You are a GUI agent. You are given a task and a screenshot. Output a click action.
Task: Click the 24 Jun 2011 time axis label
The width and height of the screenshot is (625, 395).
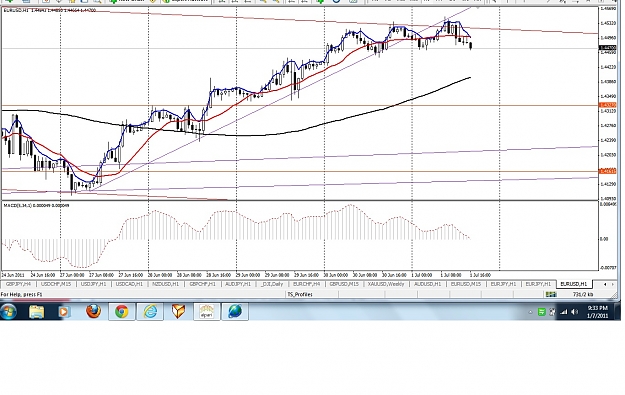(13, 275)
